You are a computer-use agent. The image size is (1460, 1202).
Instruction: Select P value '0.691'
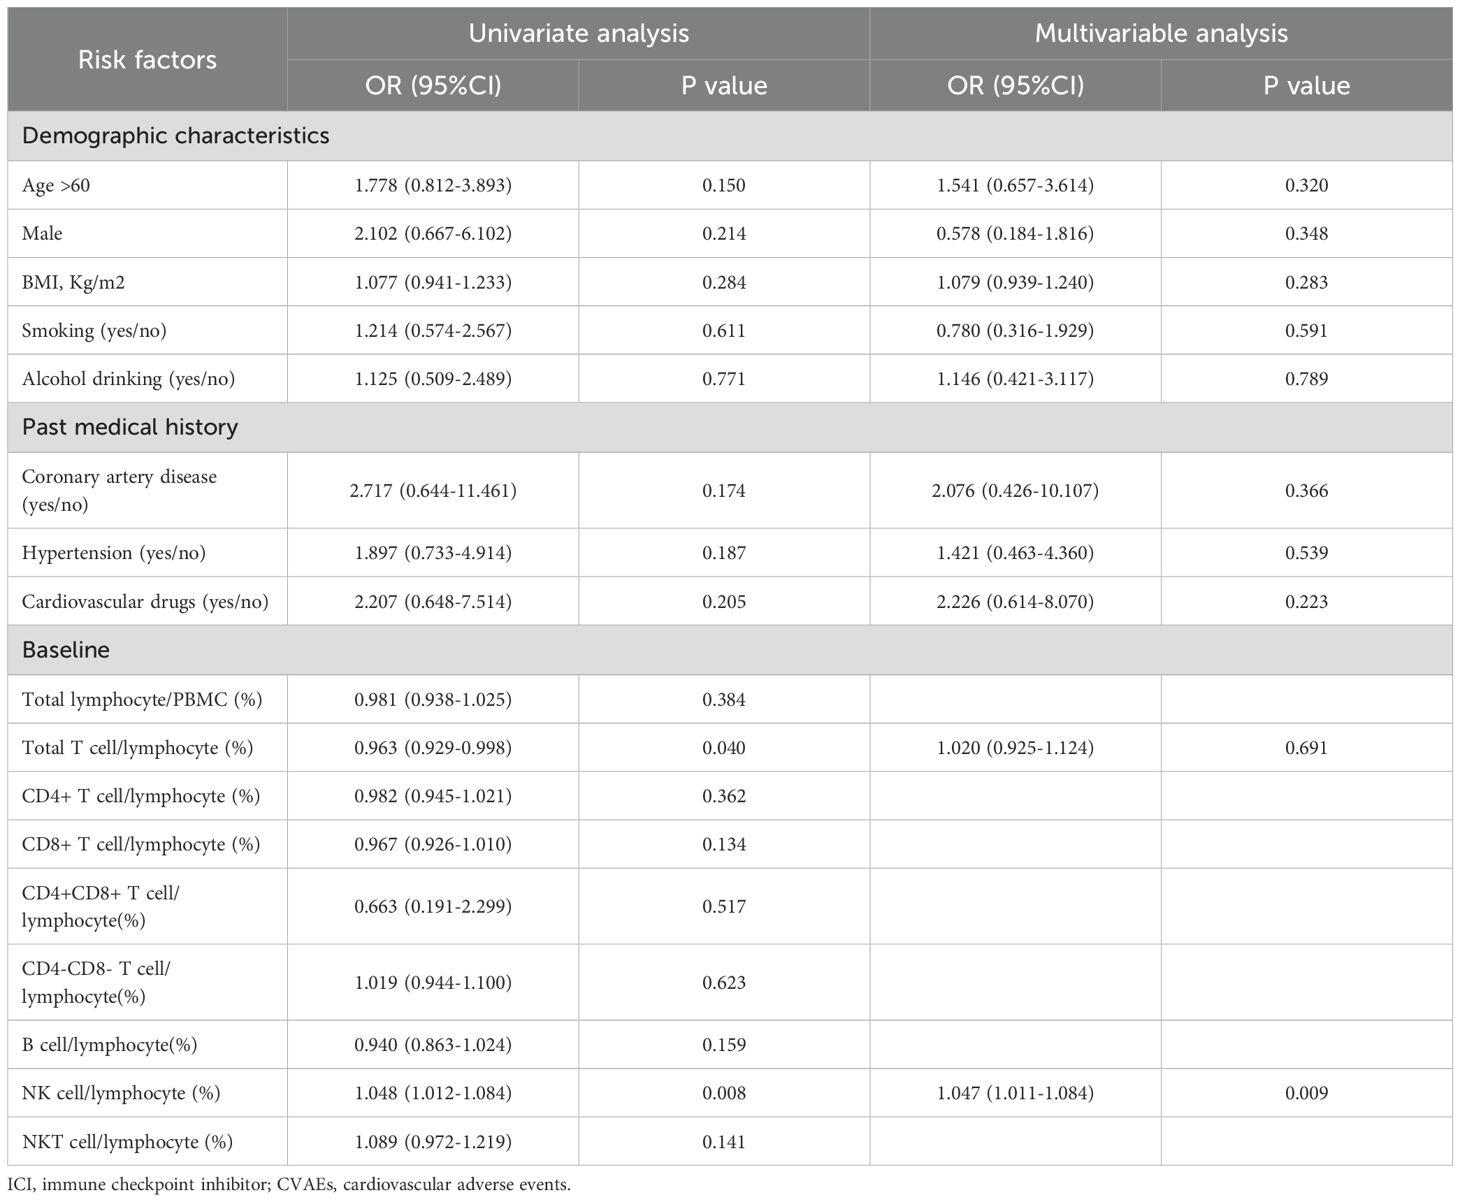pos(1307,748)
